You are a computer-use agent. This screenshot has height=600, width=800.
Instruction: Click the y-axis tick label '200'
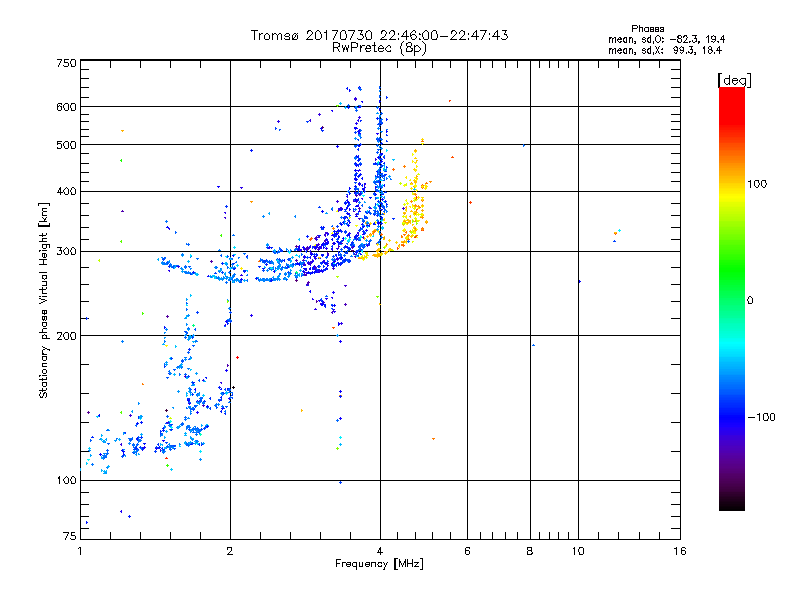coord(67,336)
